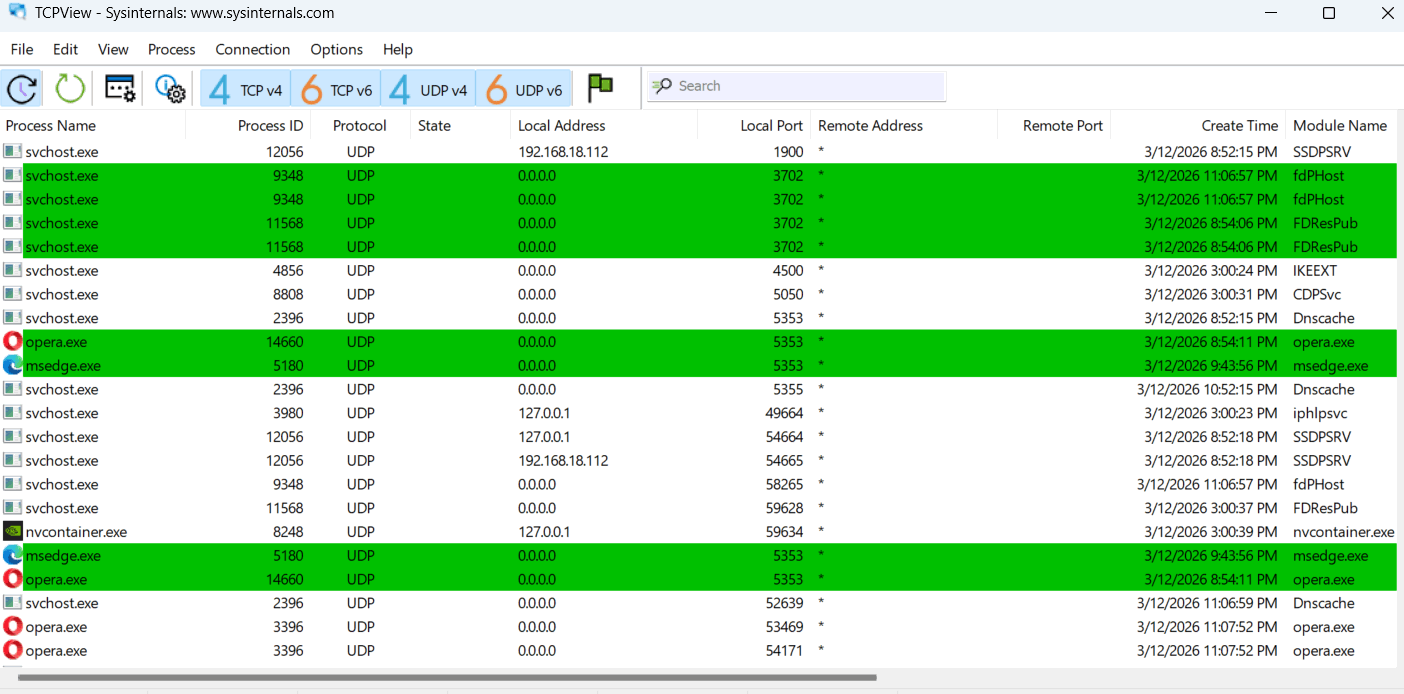Screen dimensions: 1404x694
Task: Sort by the Process Name column header
Action: pyautogui.click(x=50, y=125)
